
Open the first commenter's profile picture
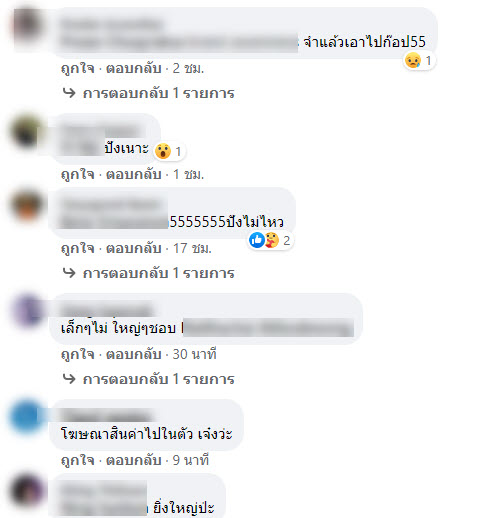[27, 27]
